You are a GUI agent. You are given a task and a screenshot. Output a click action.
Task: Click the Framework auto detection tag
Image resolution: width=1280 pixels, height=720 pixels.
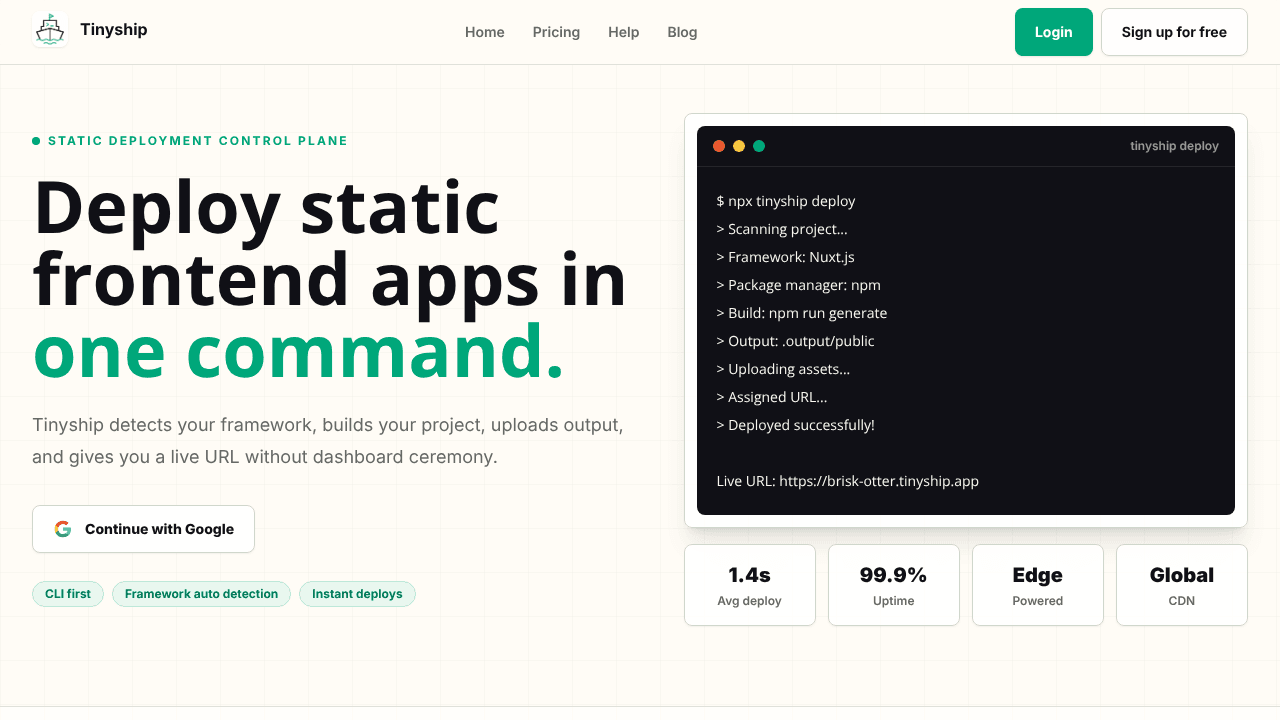201,594
